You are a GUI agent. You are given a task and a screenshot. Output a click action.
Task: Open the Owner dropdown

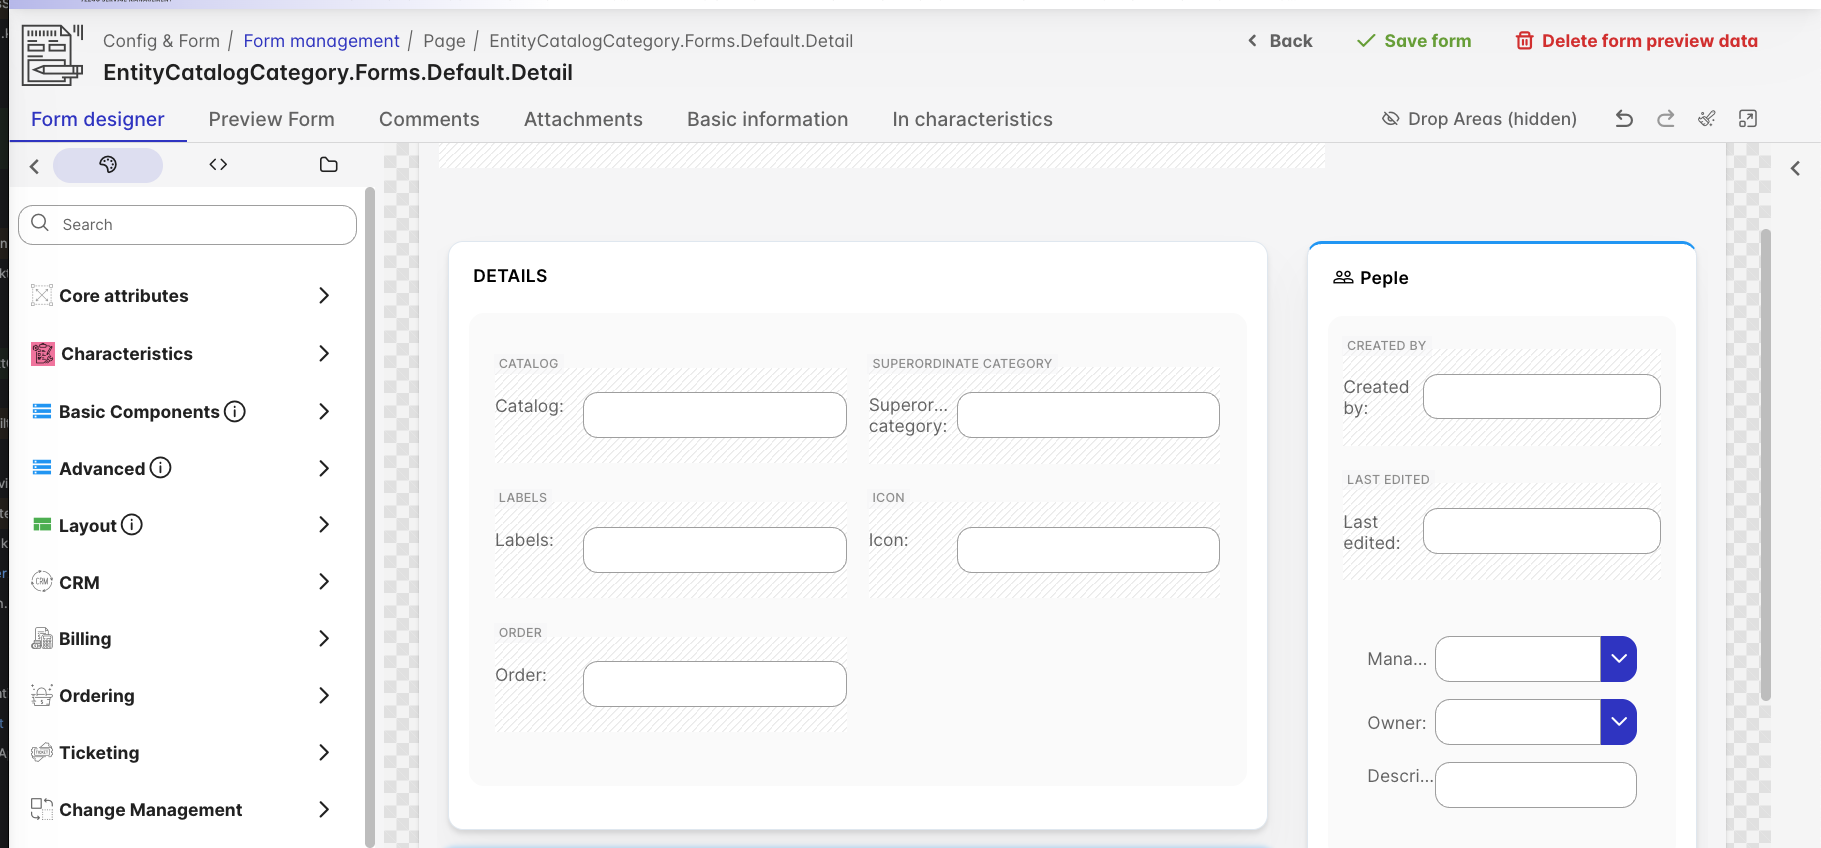click(x=1618, y=722)
